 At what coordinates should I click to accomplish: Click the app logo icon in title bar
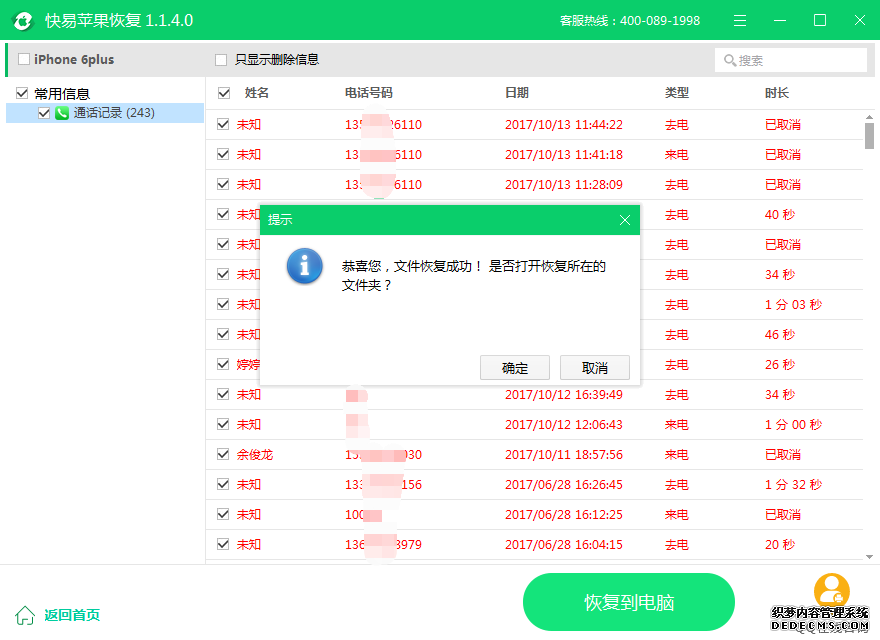[x=22, y=21]
